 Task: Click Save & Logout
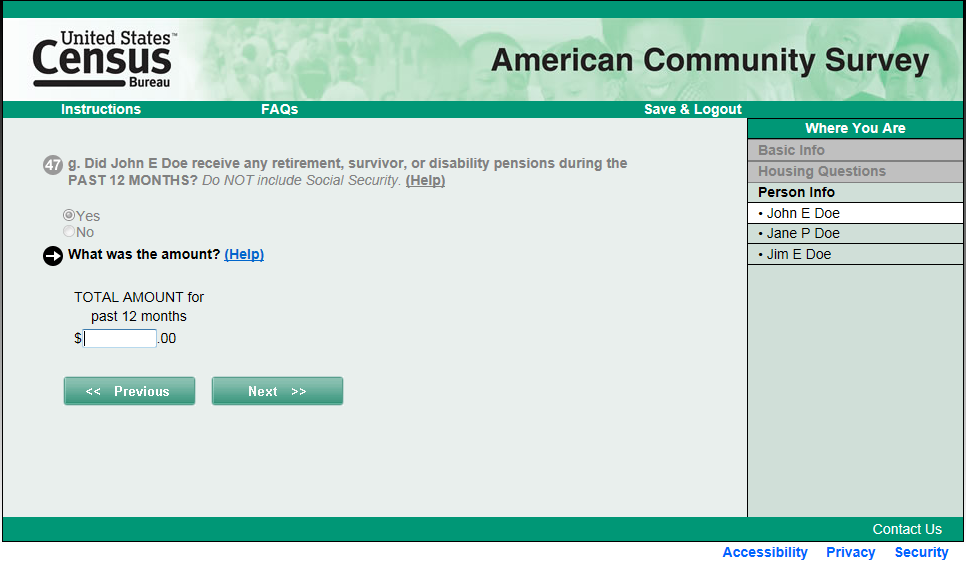pos(693,109)
